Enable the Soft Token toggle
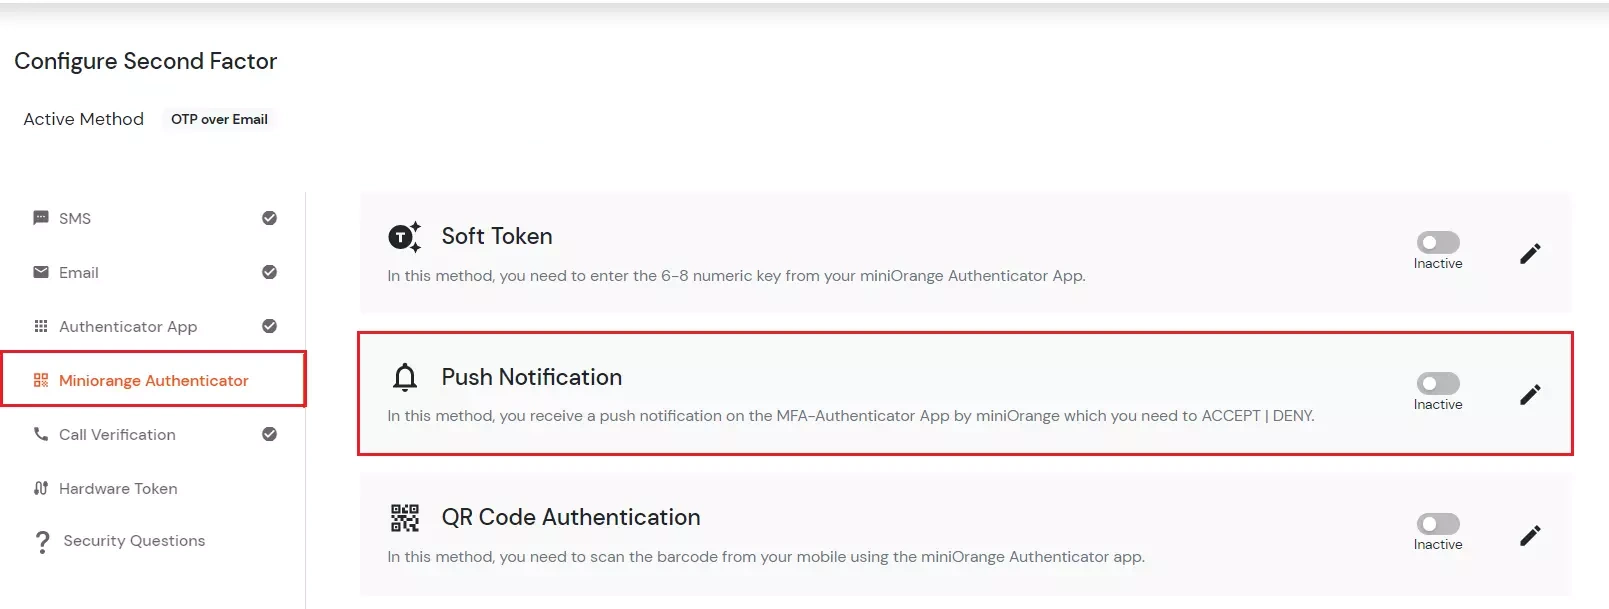 [x=1438, y=243]
